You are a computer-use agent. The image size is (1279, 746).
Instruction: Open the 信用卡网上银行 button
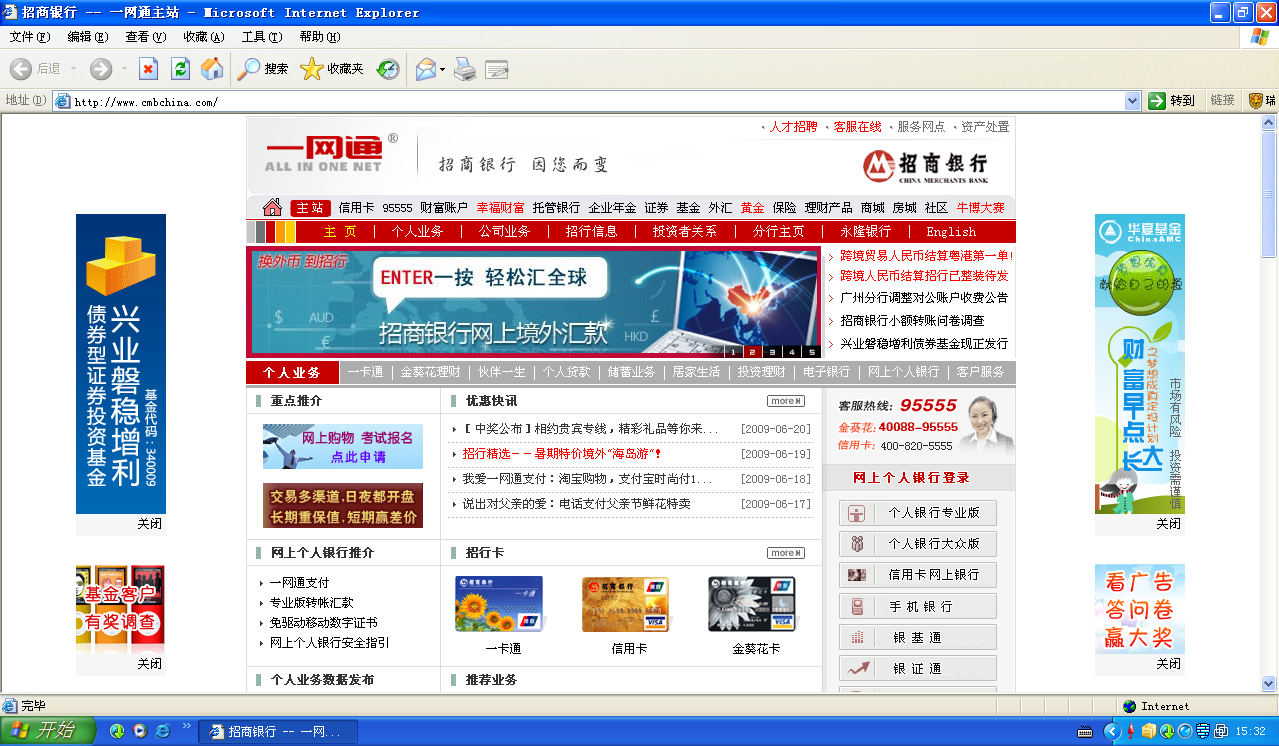point(918,575)
